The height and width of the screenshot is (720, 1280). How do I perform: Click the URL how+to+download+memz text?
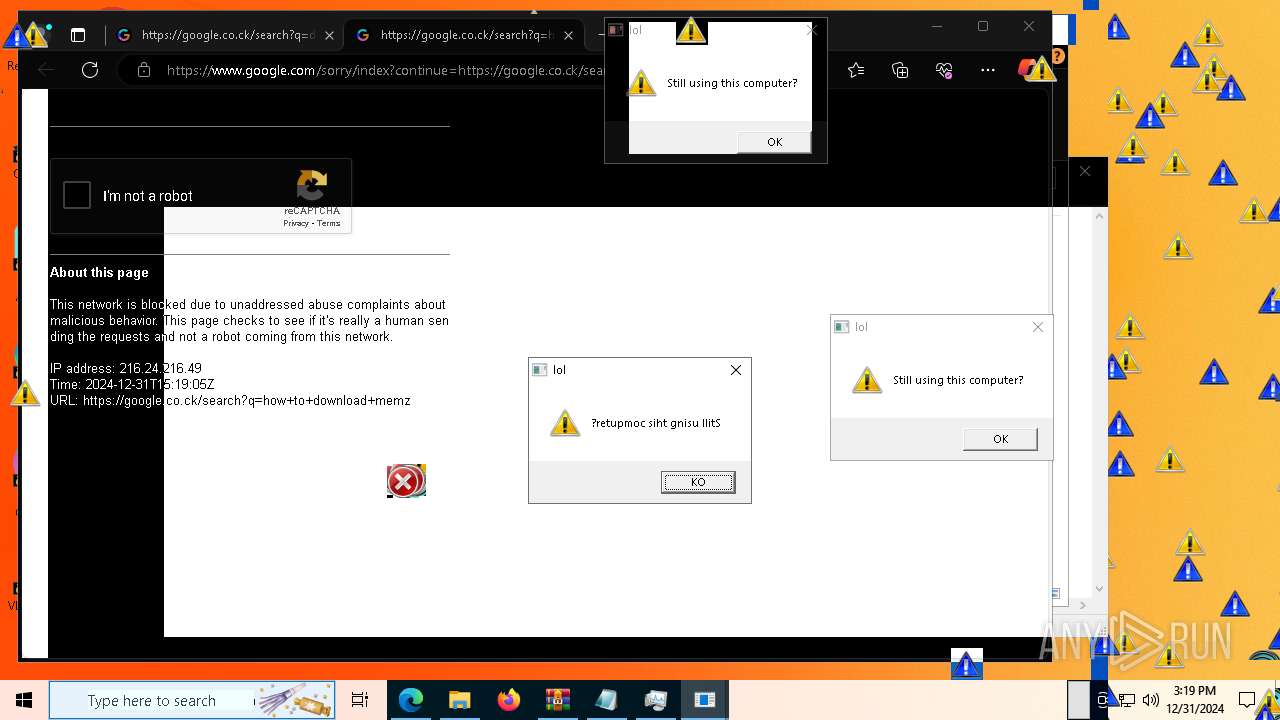230,400
